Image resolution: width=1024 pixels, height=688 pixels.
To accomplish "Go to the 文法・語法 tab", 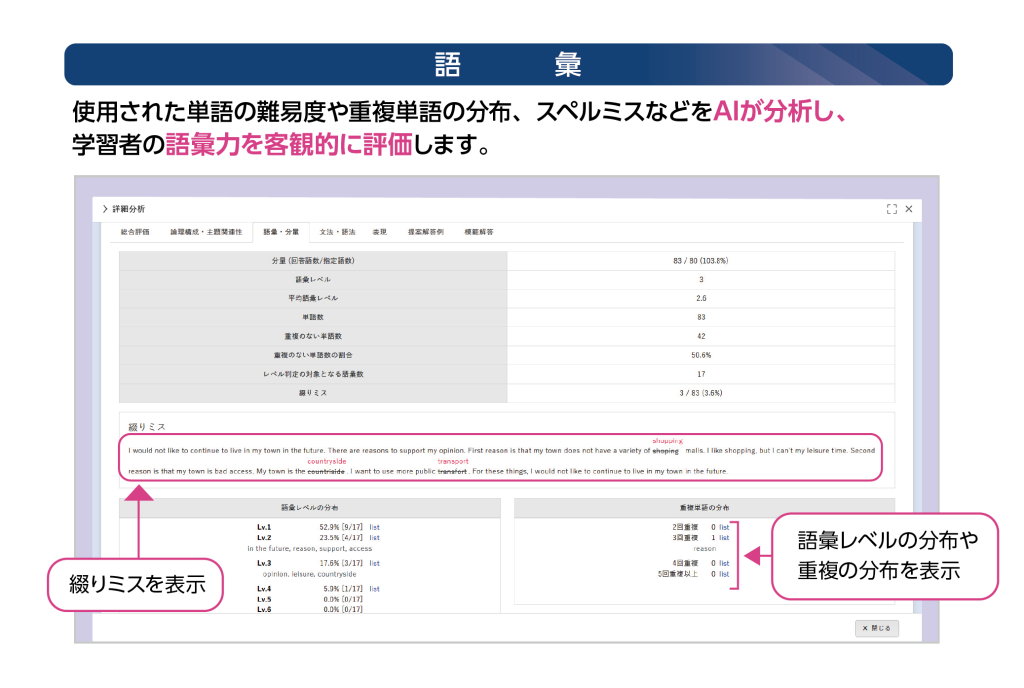I will tap(337, 232).
